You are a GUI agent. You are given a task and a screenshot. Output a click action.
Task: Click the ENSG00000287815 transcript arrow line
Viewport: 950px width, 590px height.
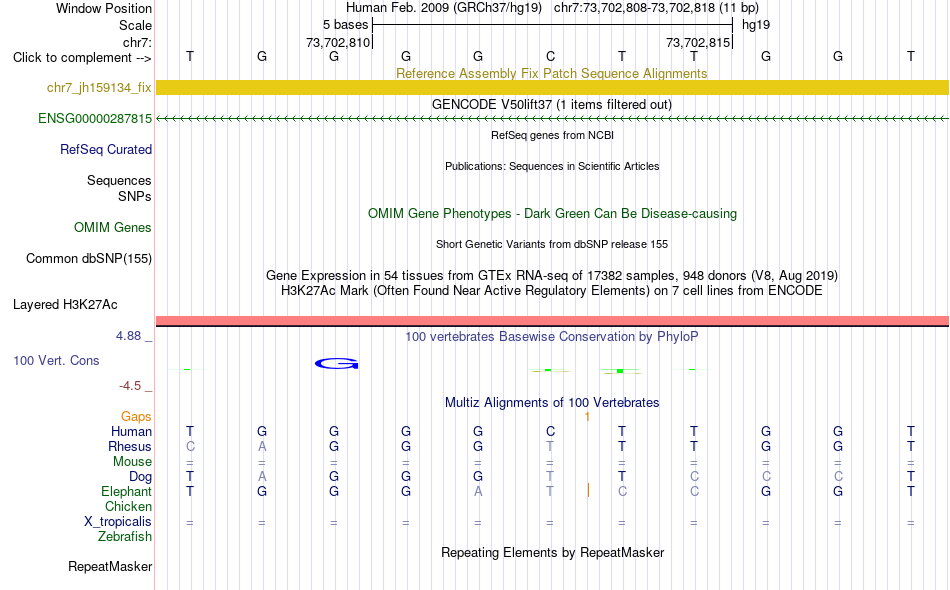pyautogui.click(x=552, y=118)
